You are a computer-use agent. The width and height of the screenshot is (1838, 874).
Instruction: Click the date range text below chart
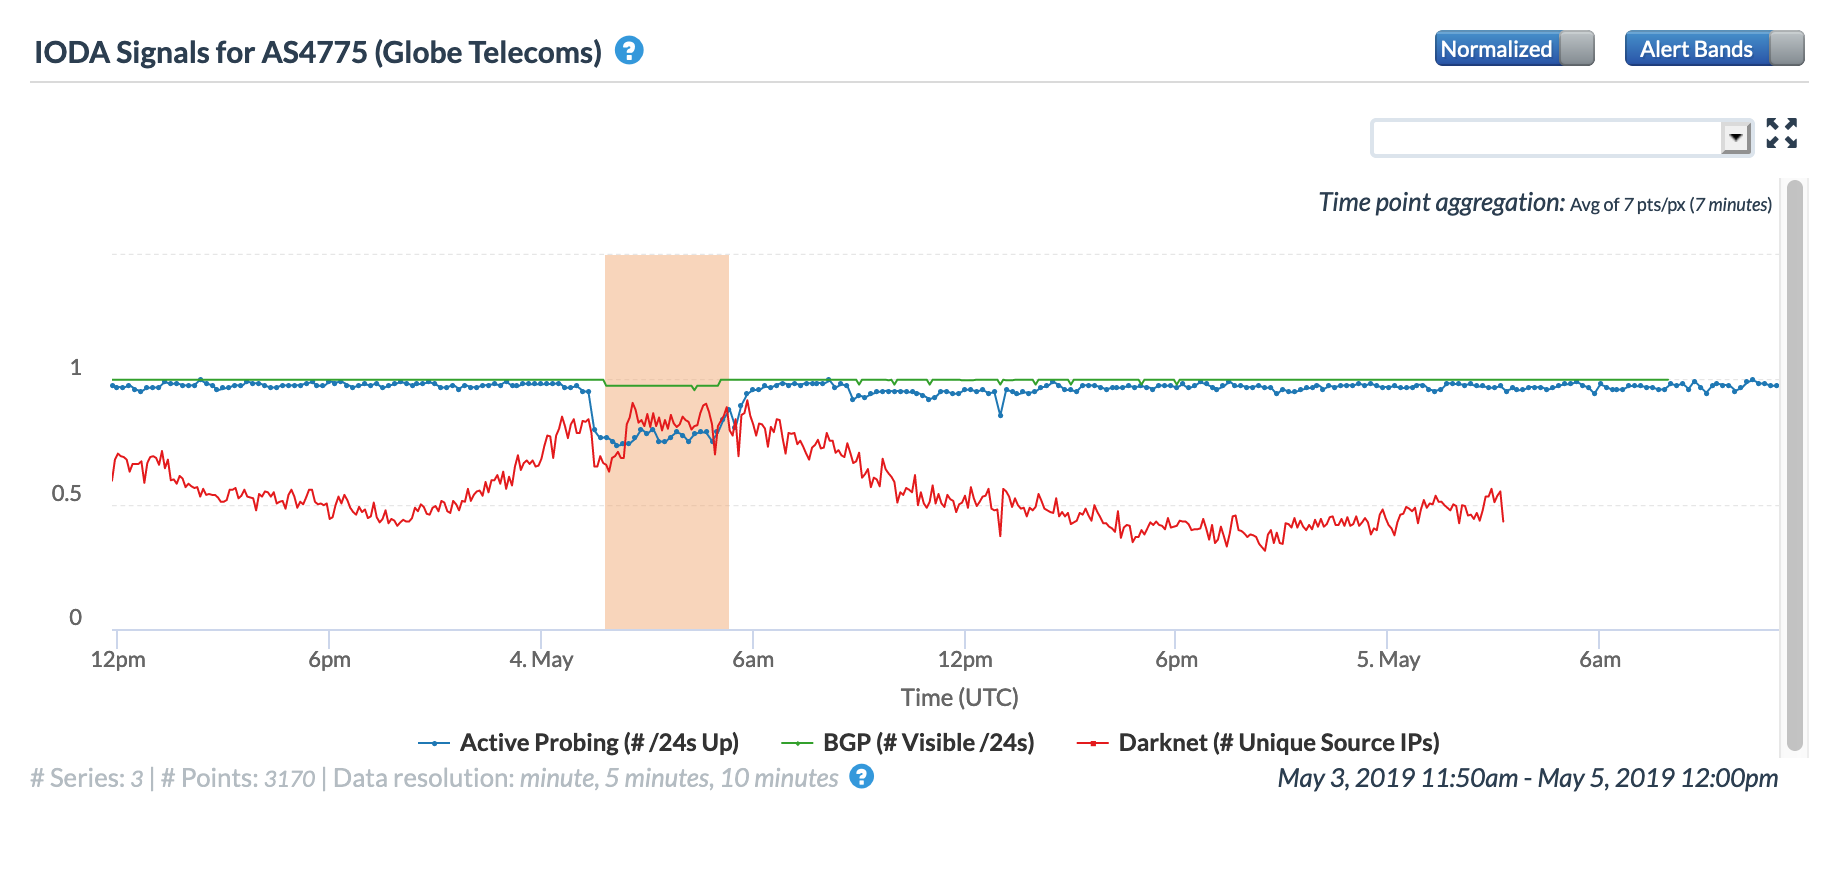point(1527,778)
